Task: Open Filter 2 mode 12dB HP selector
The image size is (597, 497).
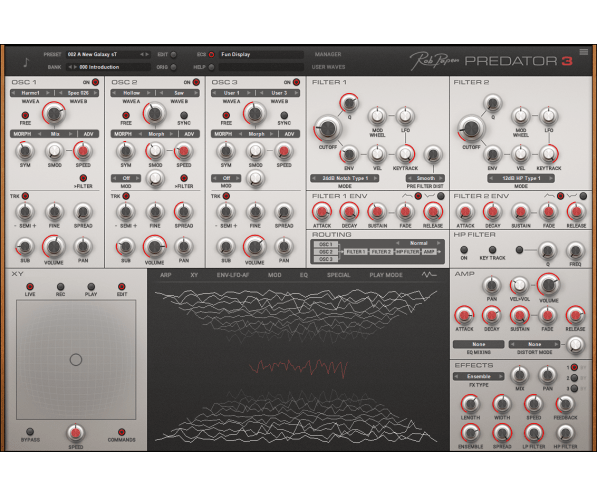Action: point(521,178)
